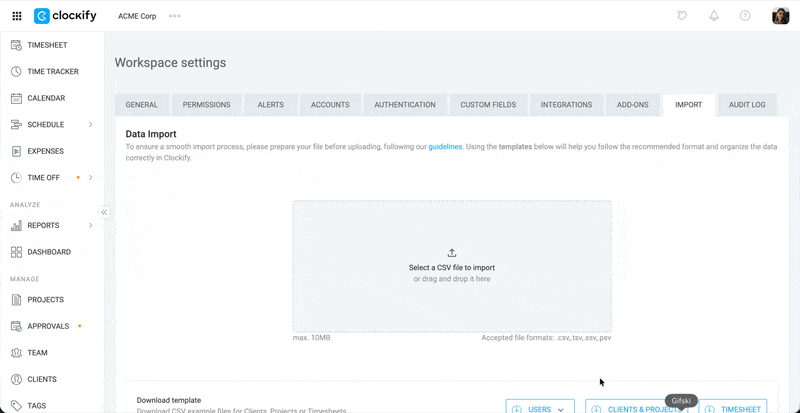Switch to the Audit Log tab
This screenshot has height=413, width=800.
tap(747, 105)
